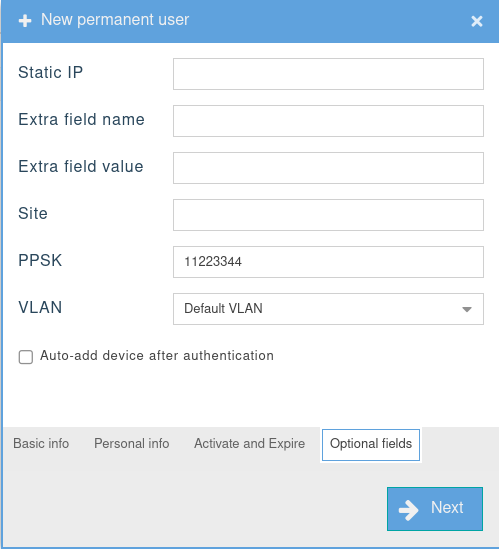The height and width of the screenshot is (549, 499).
Task: Click the PPSK field label
Action: tap(40, 260)
